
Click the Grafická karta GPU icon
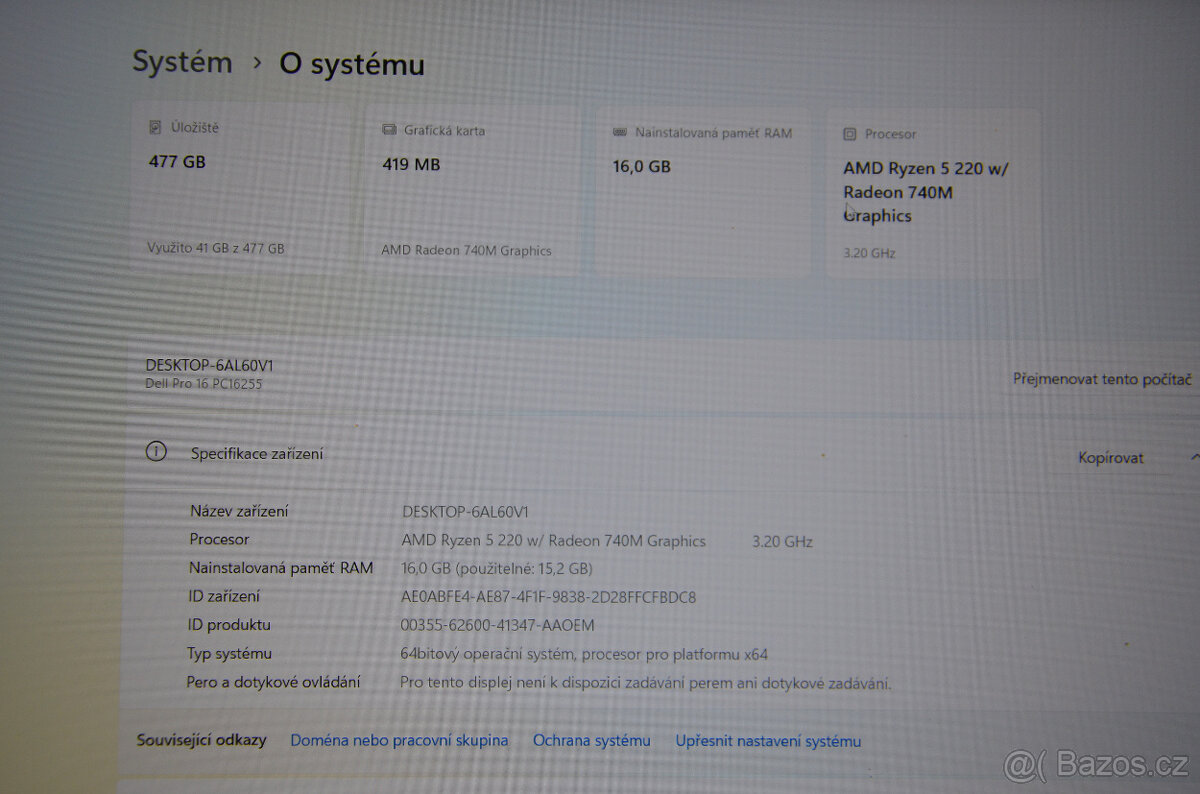(389, 129)
